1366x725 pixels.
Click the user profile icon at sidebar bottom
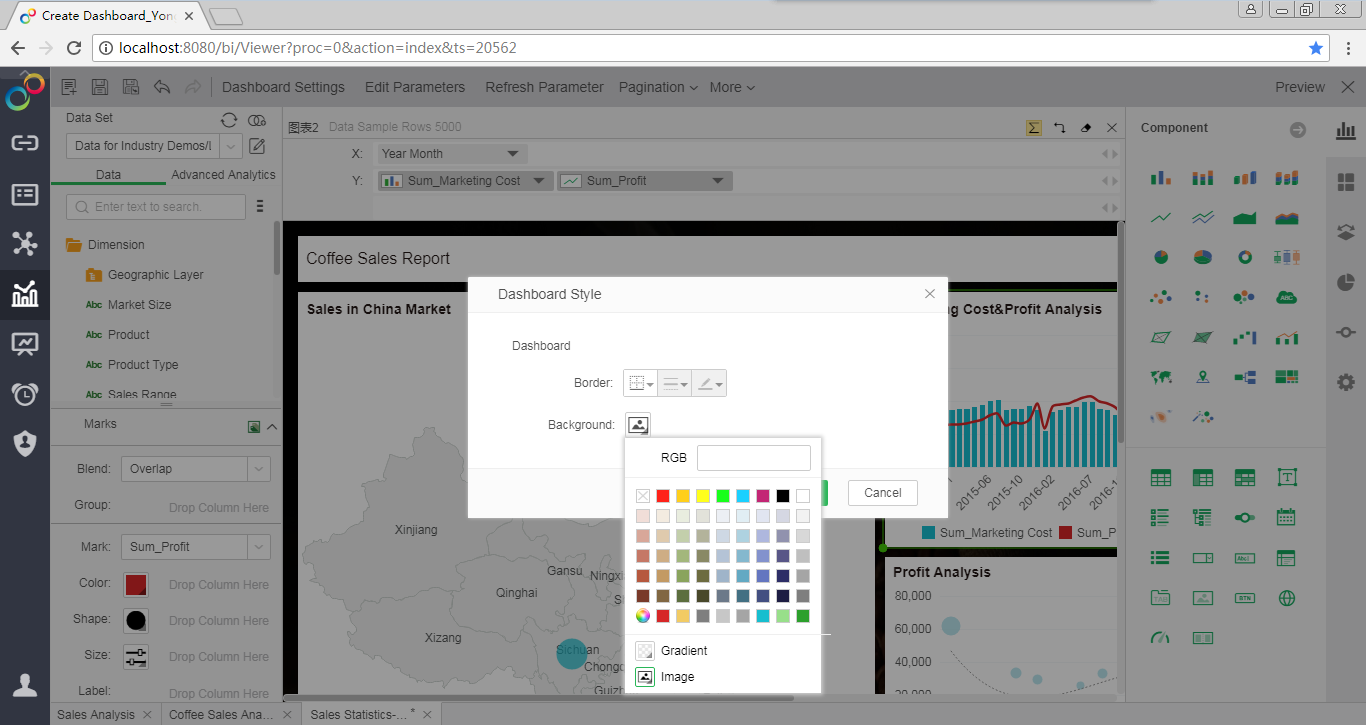[x=25, y=684]
